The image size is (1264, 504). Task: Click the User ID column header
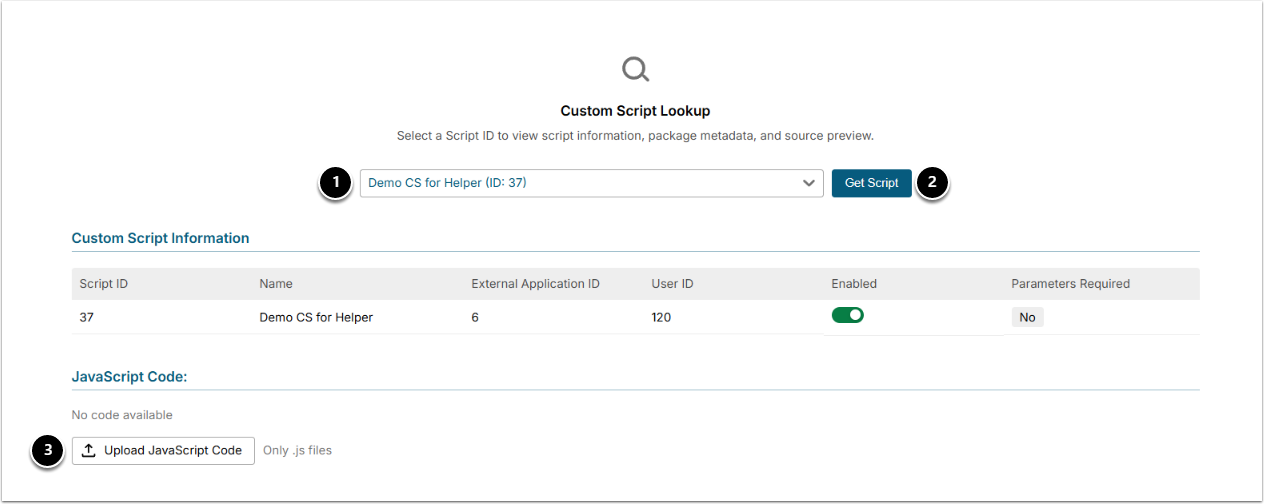coord(672,284)
